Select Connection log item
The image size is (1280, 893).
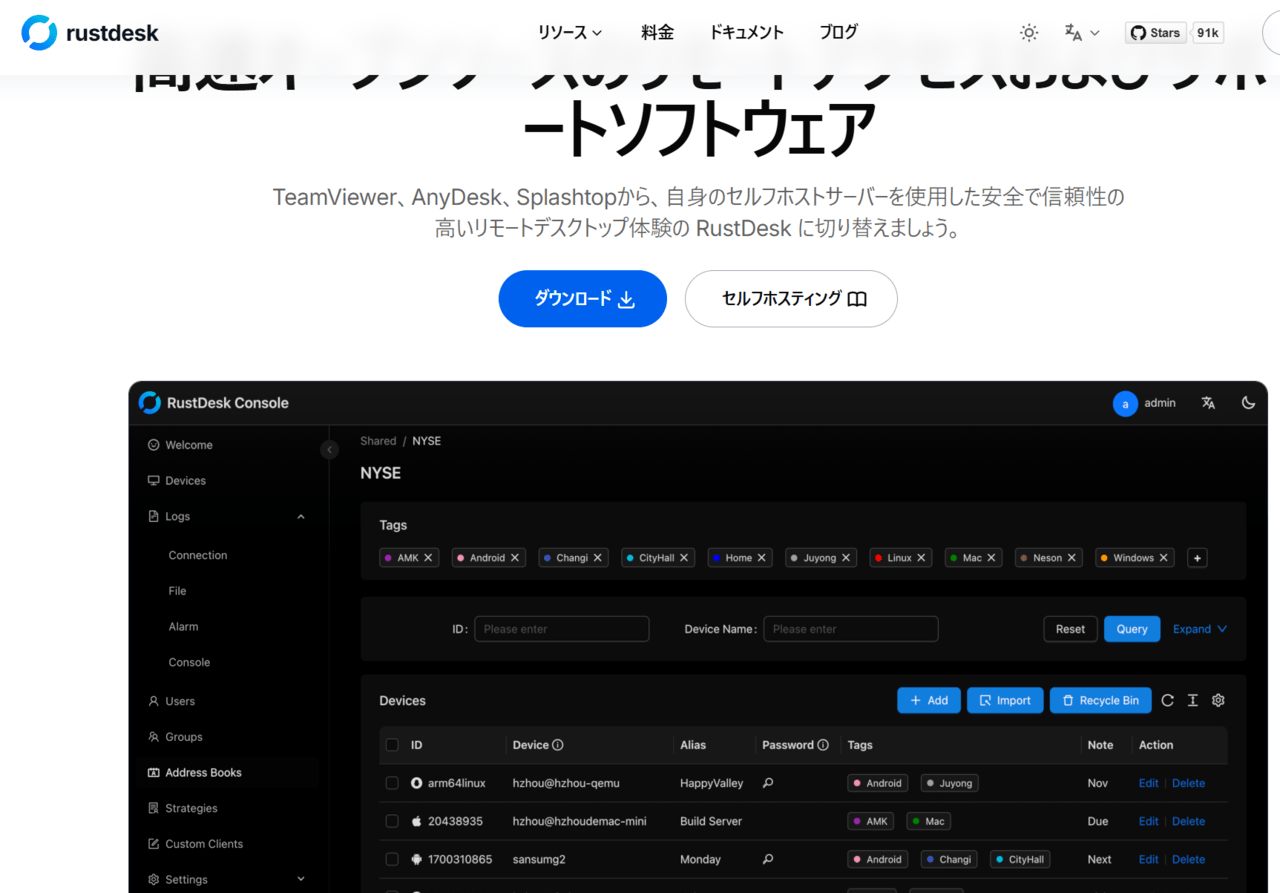tap(198, 555)
